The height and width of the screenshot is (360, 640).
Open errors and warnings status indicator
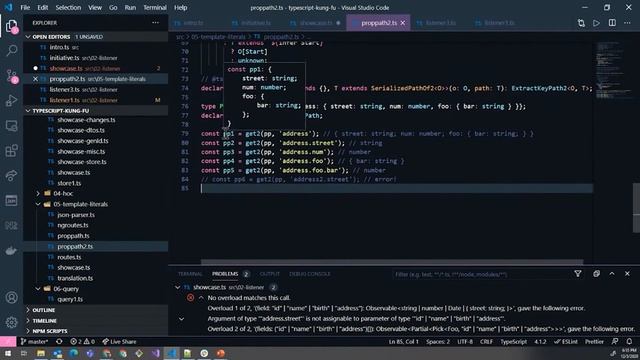82,342
